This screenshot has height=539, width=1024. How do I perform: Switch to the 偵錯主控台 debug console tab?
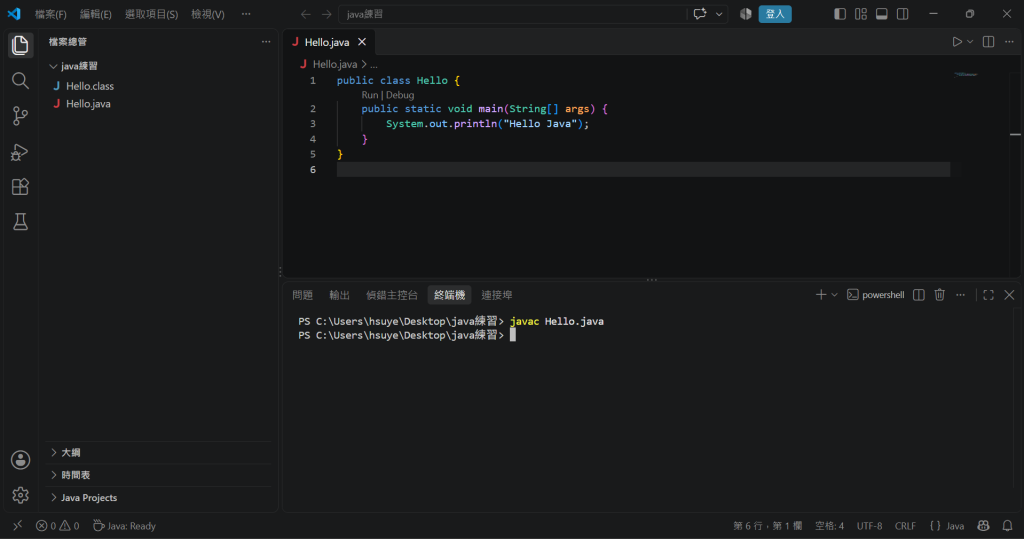(x=391, y=295)
